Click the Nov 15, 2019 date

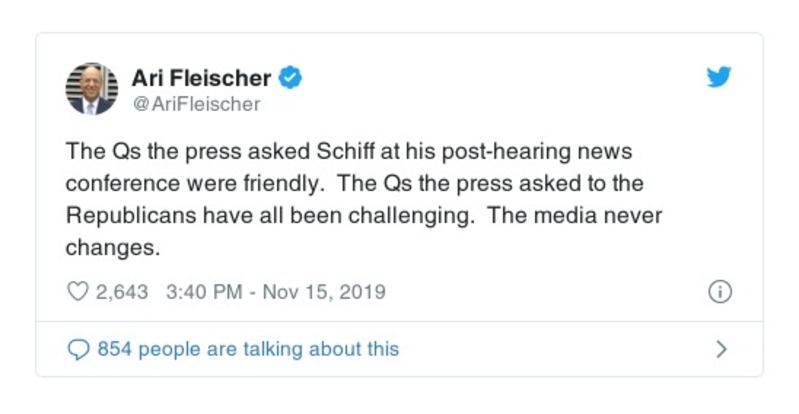coord(328,292)
